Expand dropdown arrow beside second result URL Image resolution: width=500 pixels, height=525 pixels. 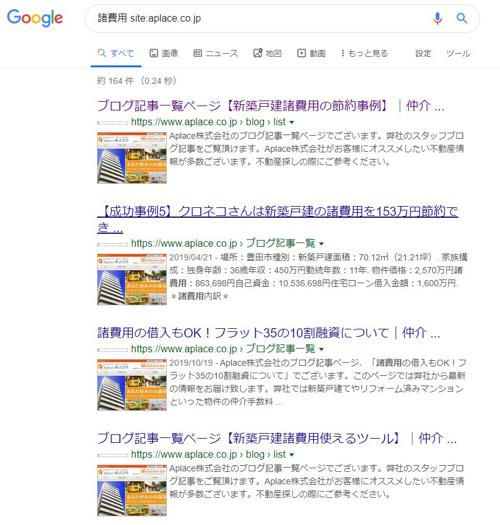coord(322,244)
